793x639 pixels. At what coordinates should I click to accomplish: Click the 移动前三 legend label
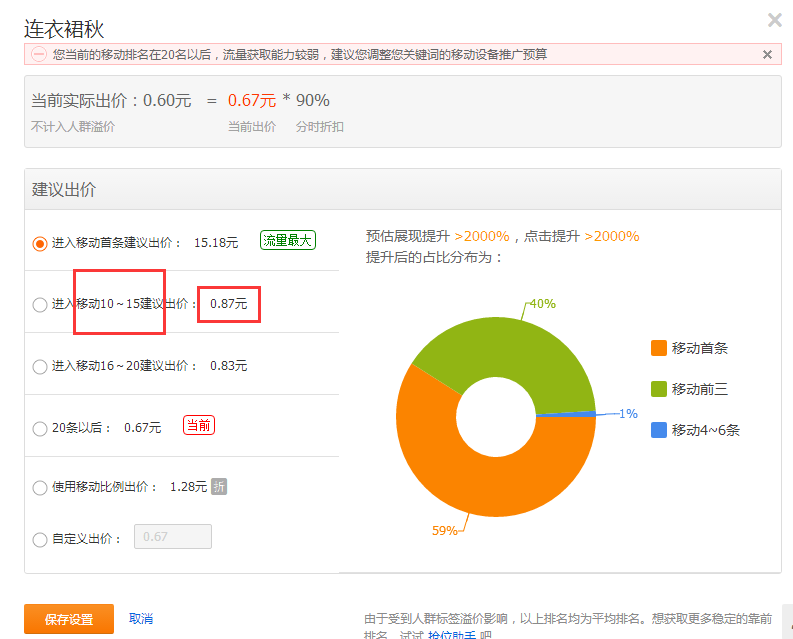[x=699, y=389]
